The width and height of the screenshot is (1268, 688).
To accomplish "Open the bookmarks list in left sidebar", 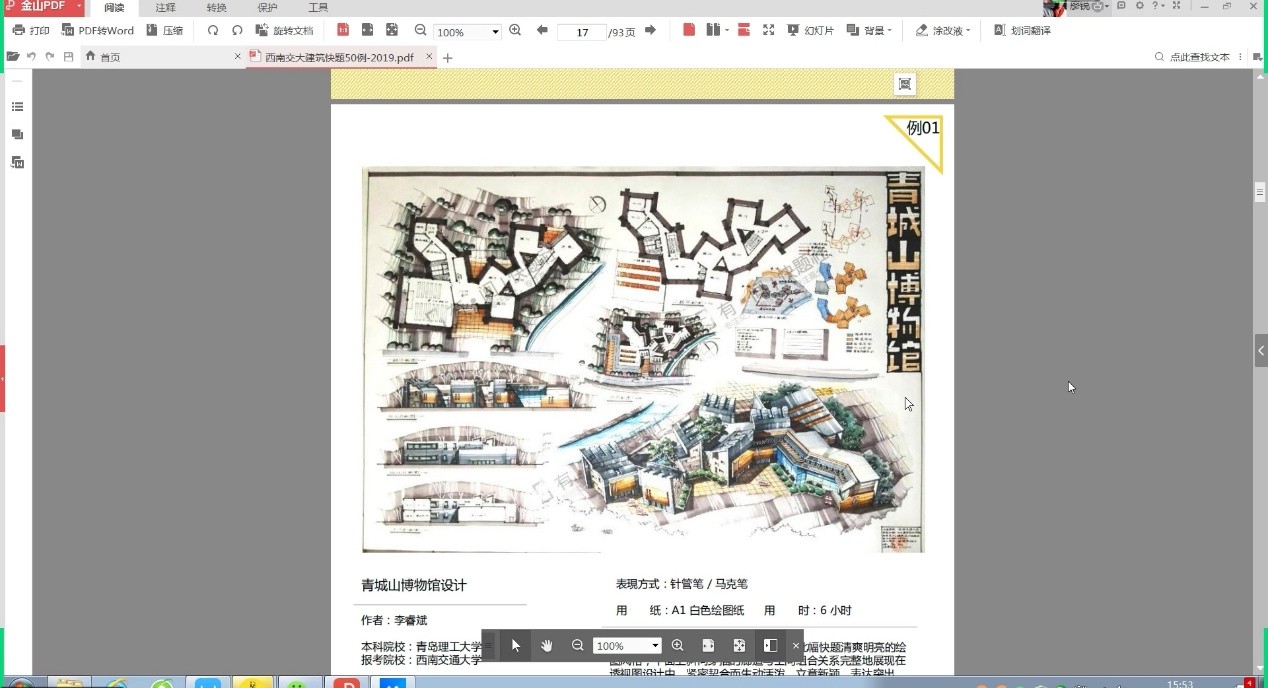I will [x=17, y=107].
